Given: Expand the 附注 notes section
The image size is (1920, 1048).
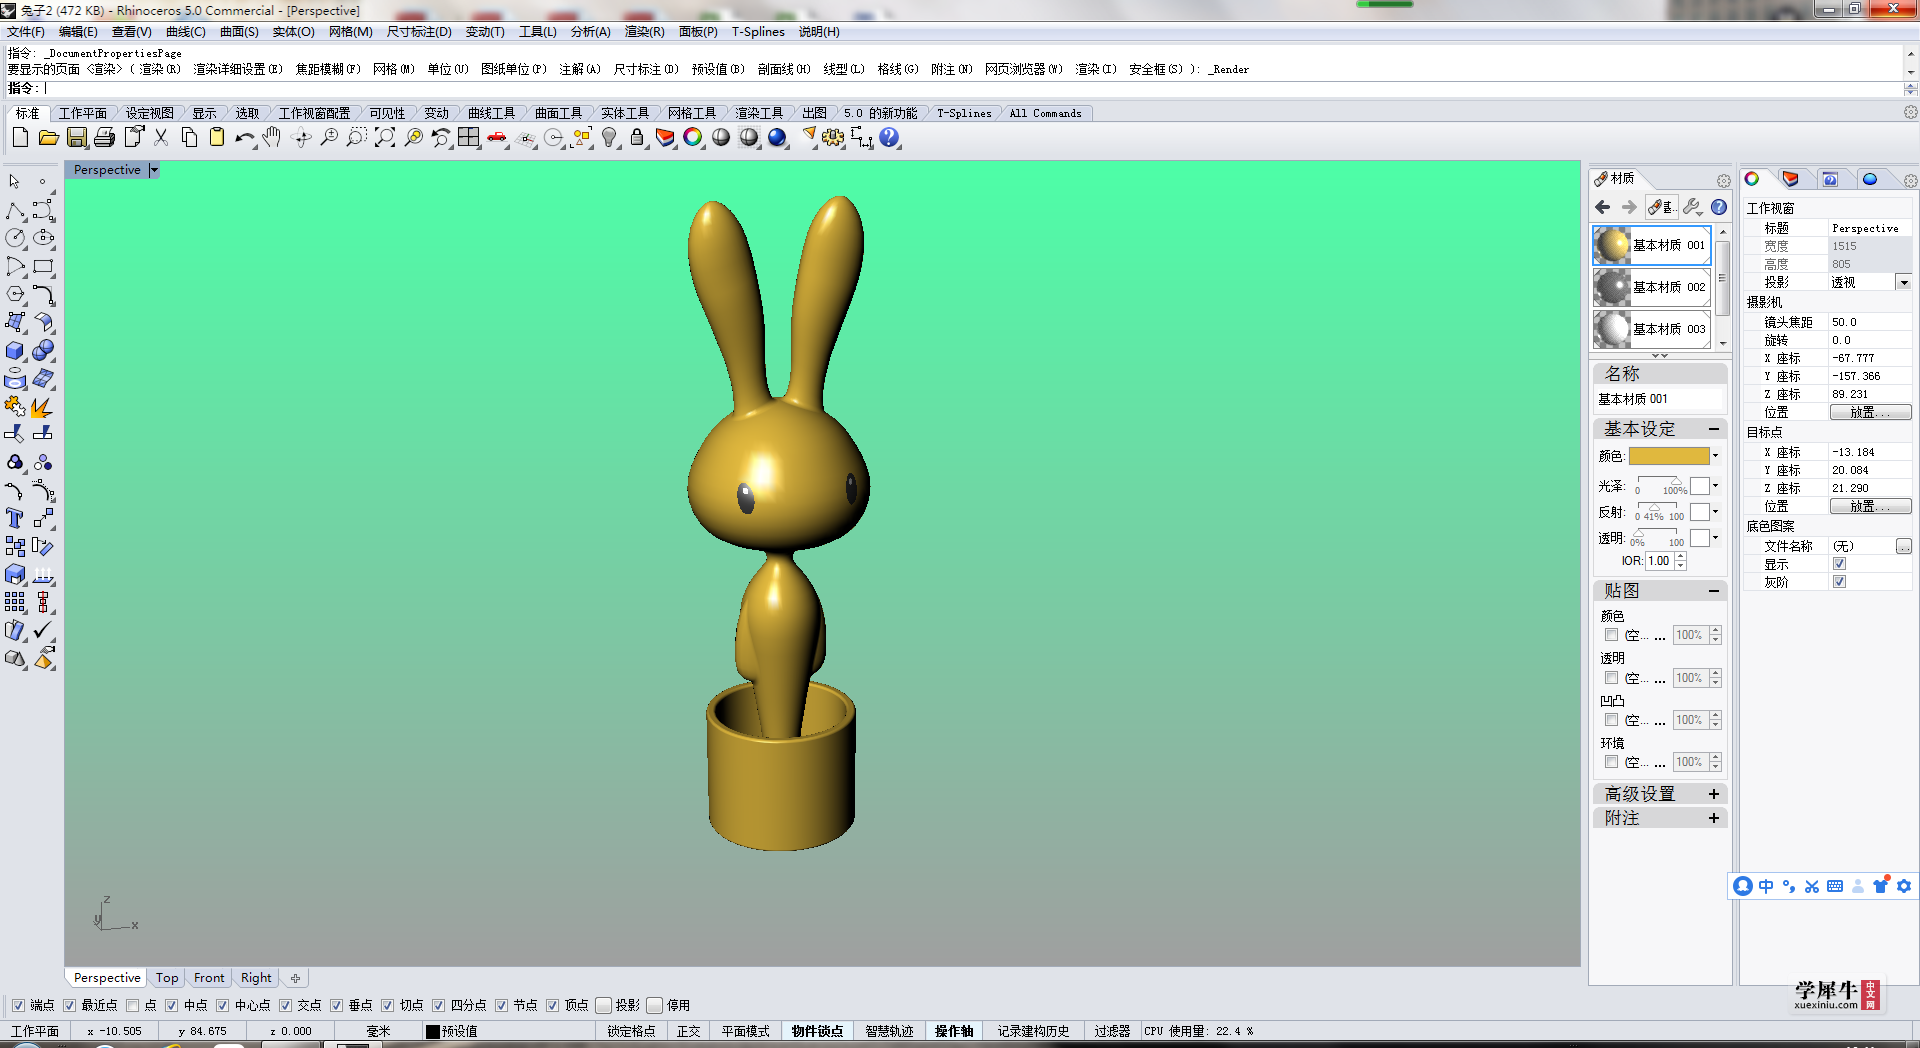Looking at the screenshot, I should [1714, 818].
